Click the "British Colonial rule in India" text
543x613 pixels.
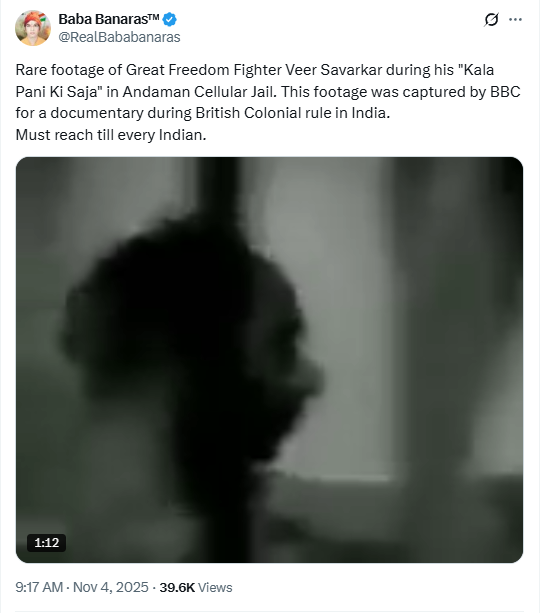tap(291, 113)
